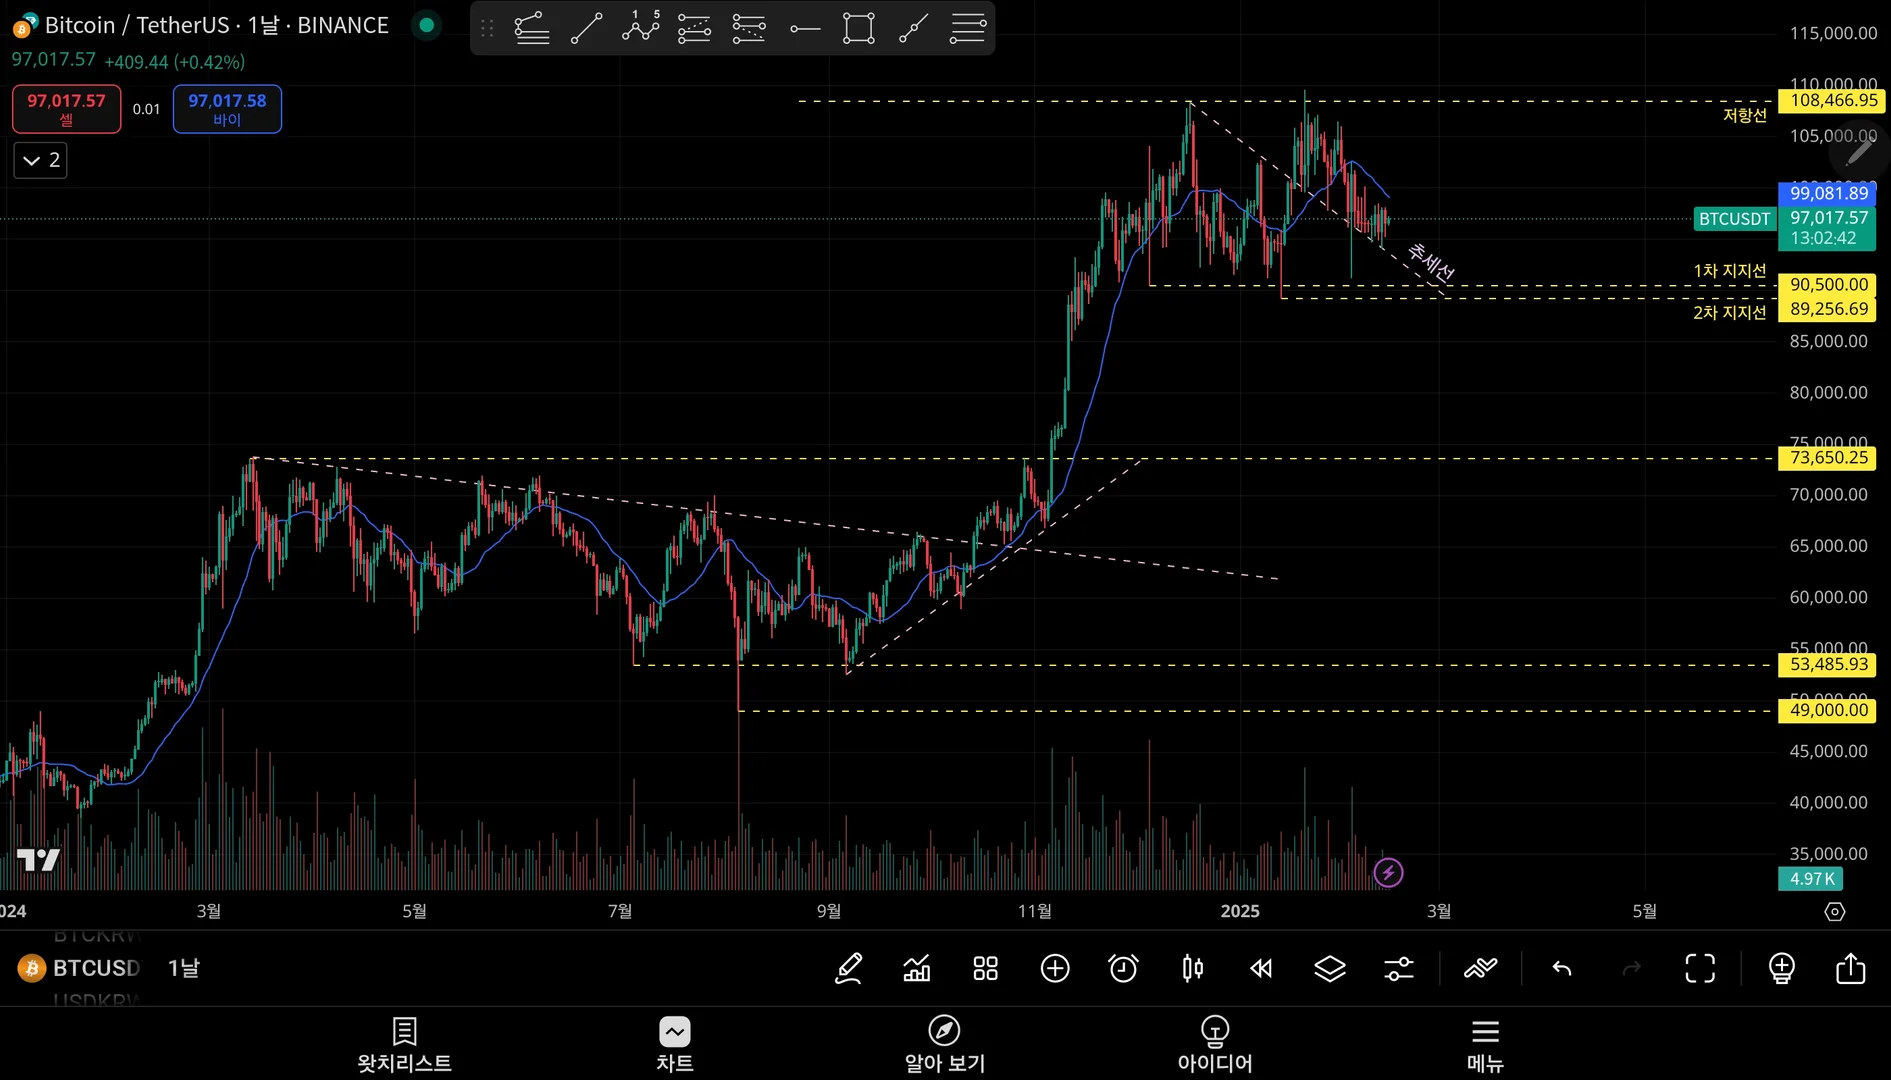This screenshot has width=1891, height=1080.
Task: Expand the collapsed indicator legend '2'
Action: 40,160
